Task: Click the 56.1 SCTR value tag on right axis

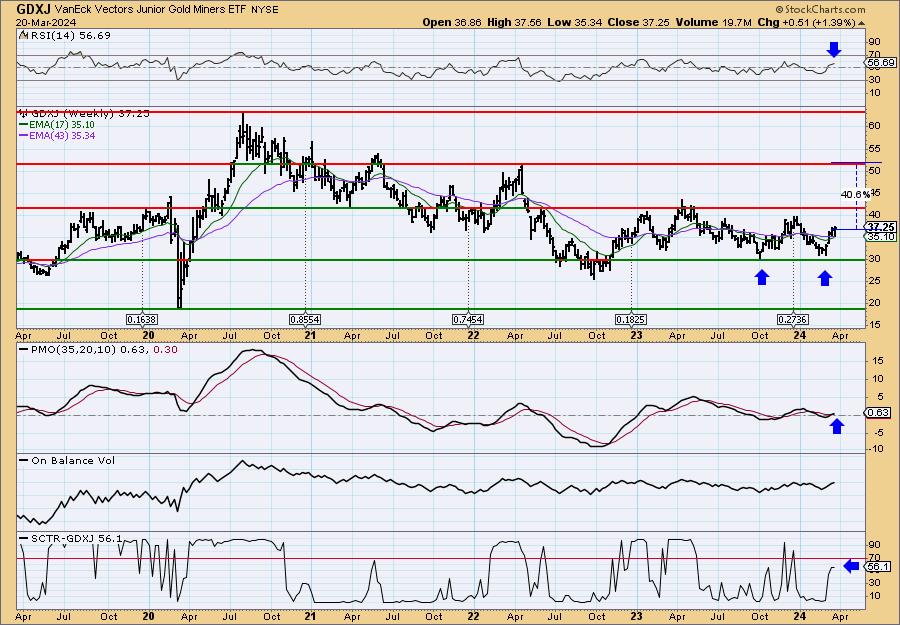Action: click(x=880, y=566)
